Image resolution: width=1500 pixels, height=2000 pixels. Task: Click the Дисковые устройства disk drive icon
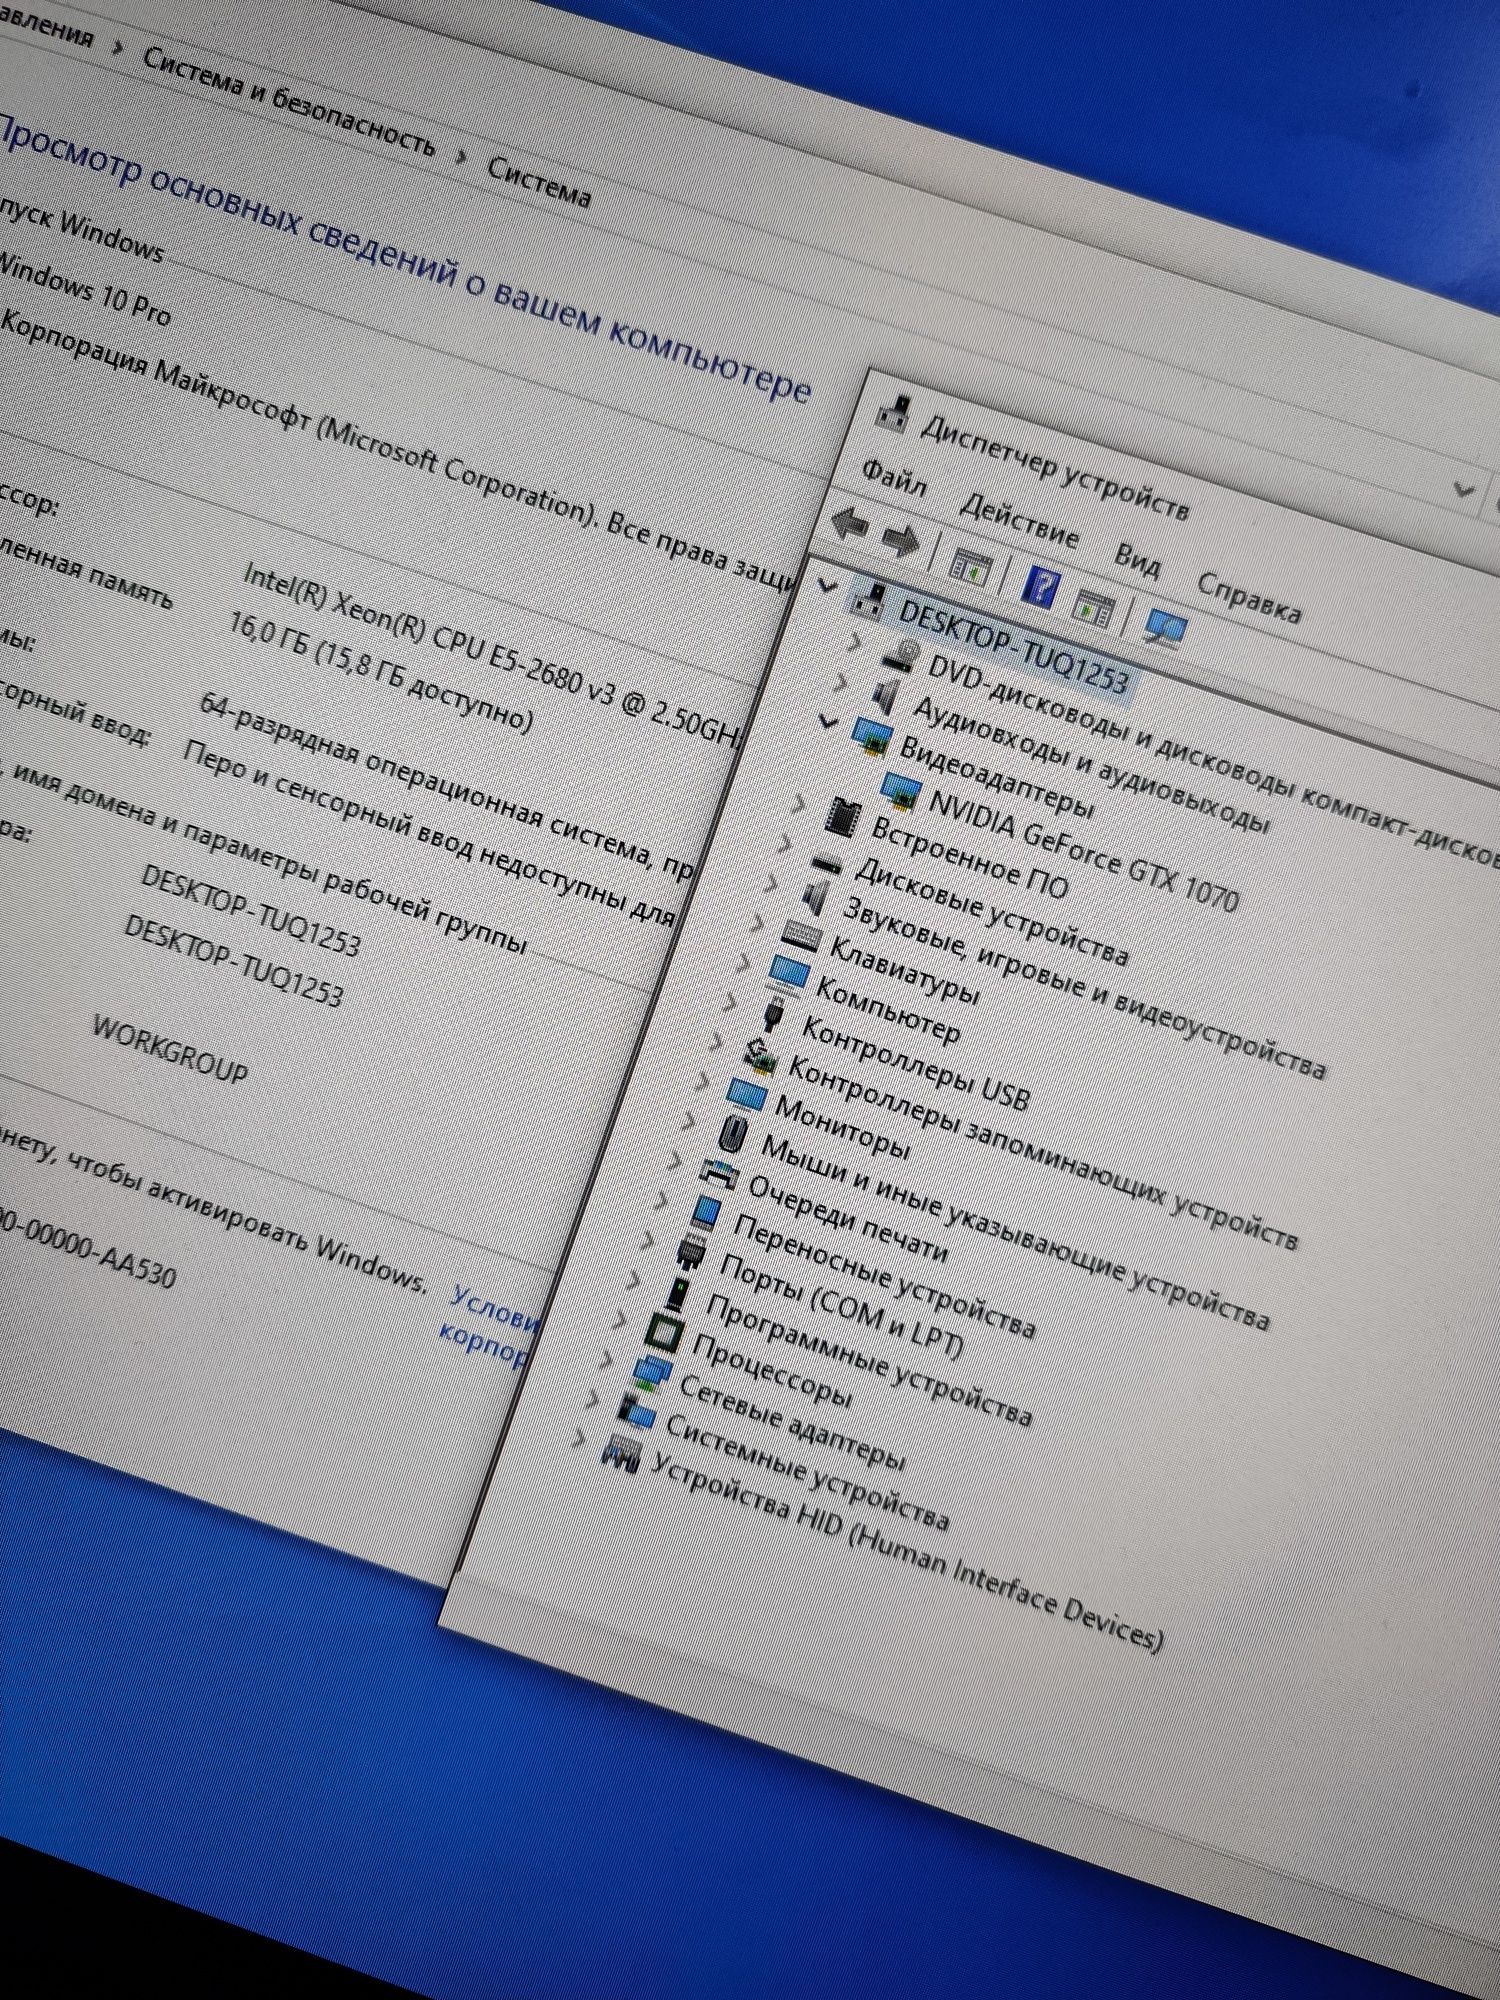tap(829, 864)
